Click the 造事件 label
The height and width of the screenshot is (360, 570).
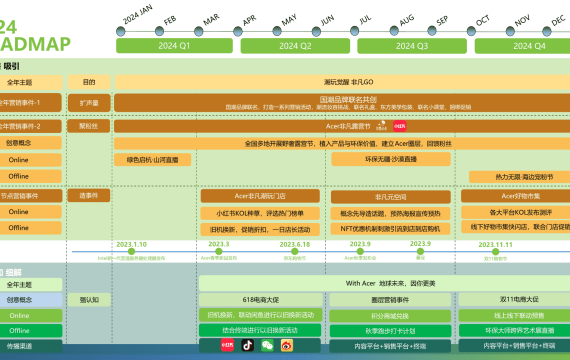(x=89, y=196)
